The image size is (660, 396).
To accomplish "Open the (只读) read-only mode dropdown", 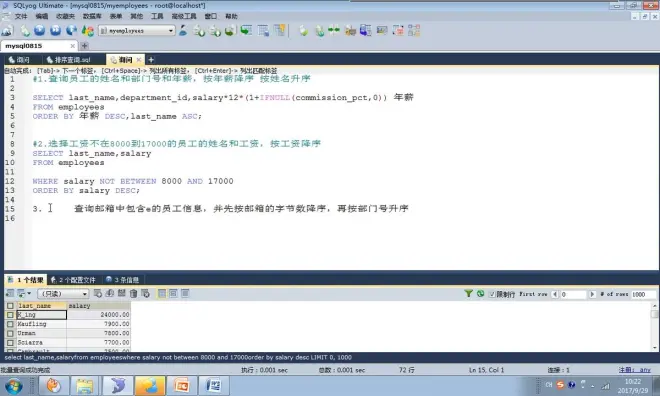I will coord(63,294).
